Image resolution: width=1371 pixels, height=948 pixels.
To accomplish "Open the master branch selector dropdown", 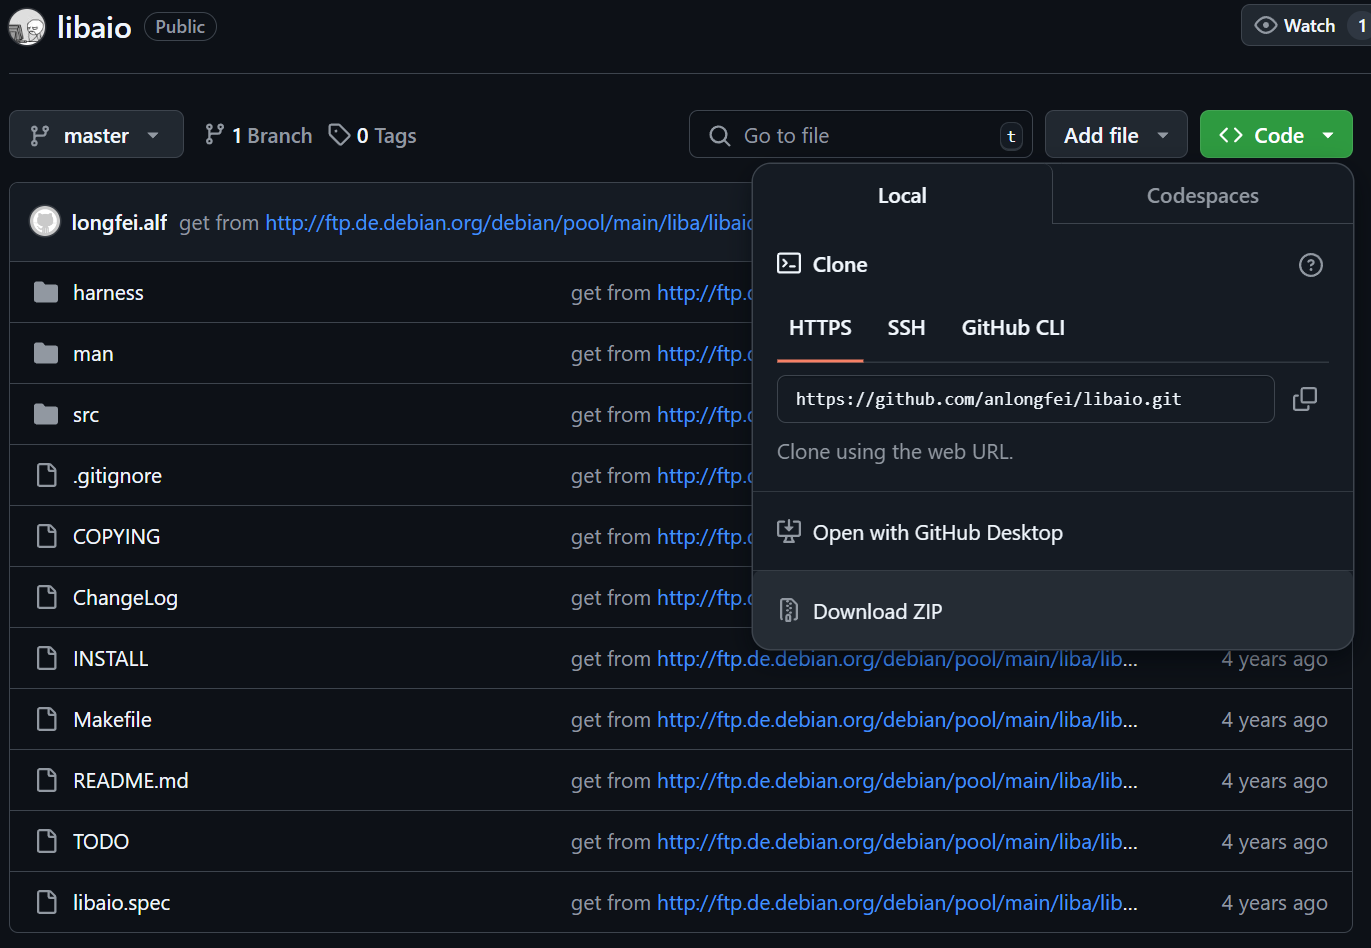I will pyautogui.click(x=96, y=134).
